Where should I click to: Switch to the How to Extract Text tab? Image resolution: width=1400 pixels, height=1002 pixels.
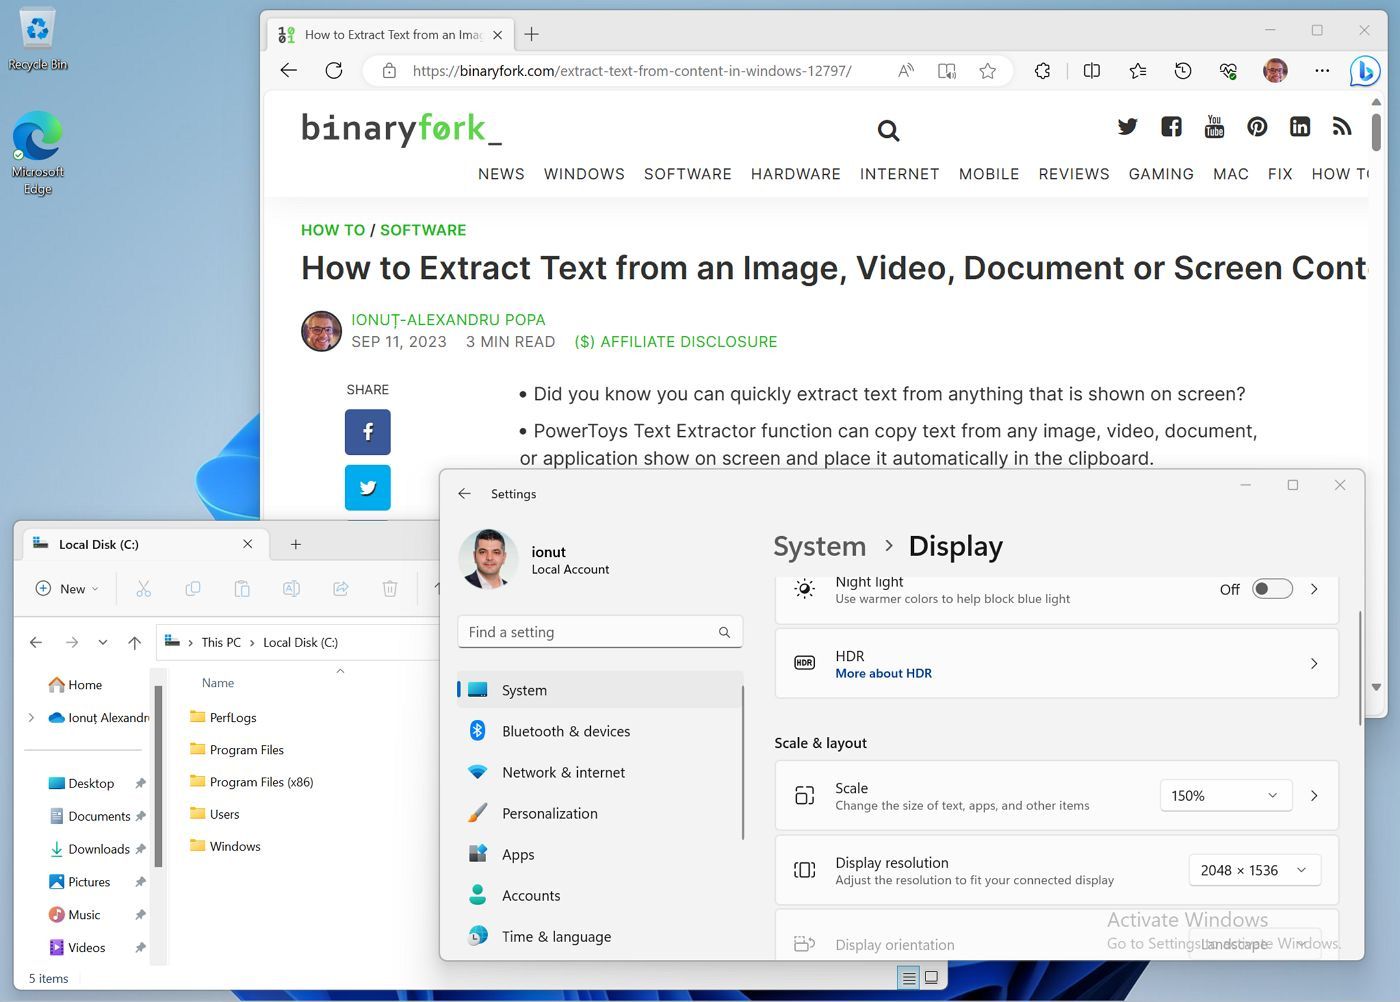coord(388,33)
